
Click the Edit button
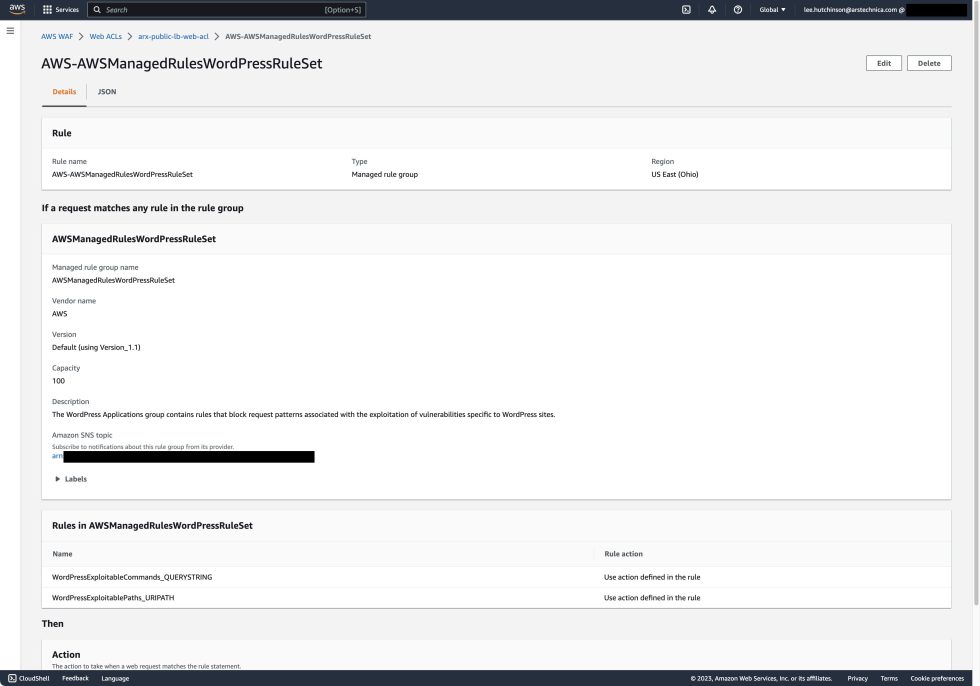click(x=883, y=63)
